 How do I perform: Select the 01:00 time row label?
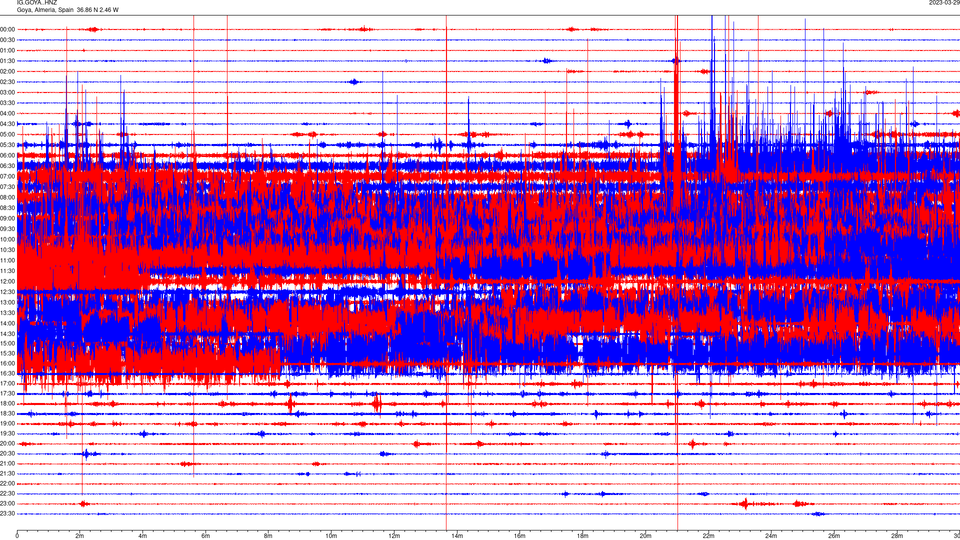coord(7,50)
